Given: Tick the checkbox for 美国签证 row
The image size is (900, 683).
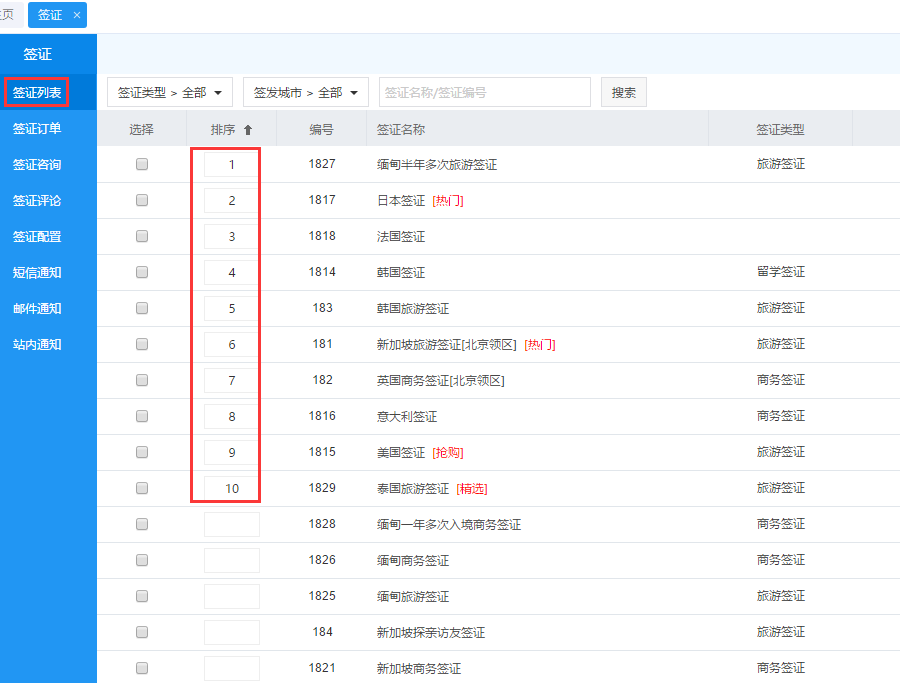Looking at the screenshot, I should click(x=142, y=452).
